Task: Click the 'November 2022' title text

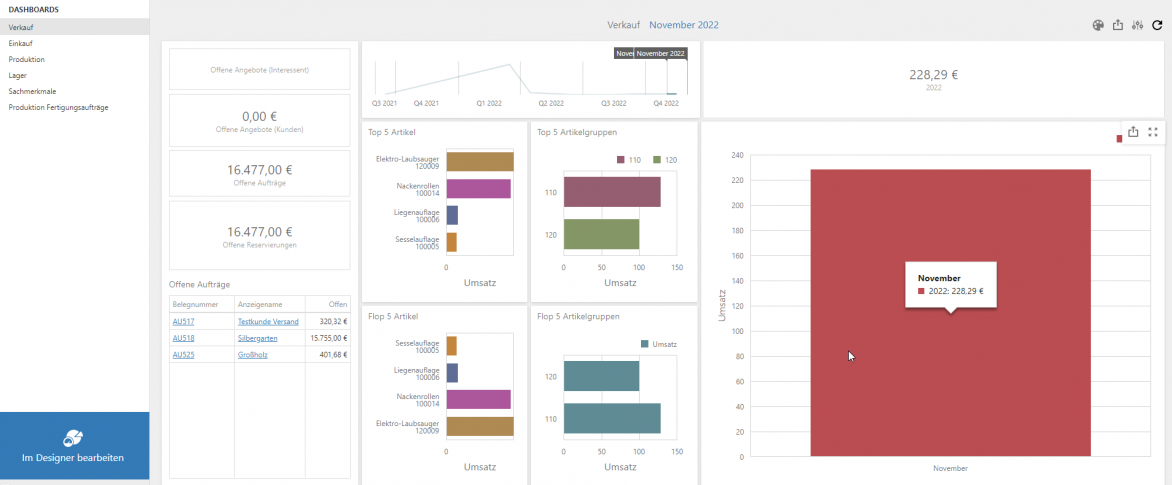Action: [x=684, y=25]
